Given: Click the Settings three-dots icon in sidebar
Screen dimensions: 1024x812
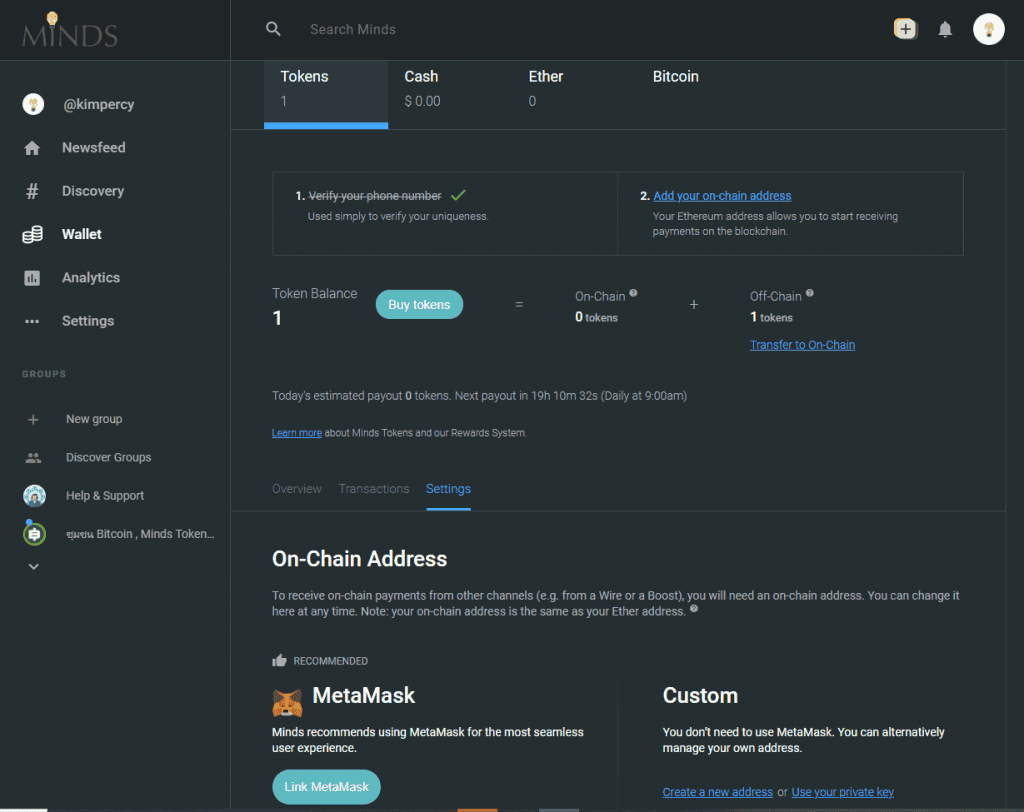Looking at the screenshot, I should [32, 321].
